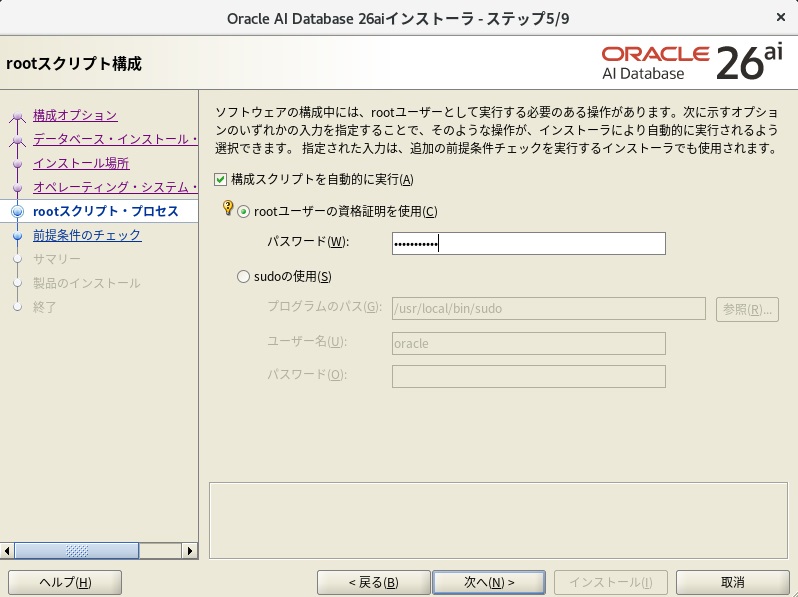Select rootユーザーの資格証明を使用 radio button
The image size is (798, 597).
pyautogui.click(x=243, y=211)
